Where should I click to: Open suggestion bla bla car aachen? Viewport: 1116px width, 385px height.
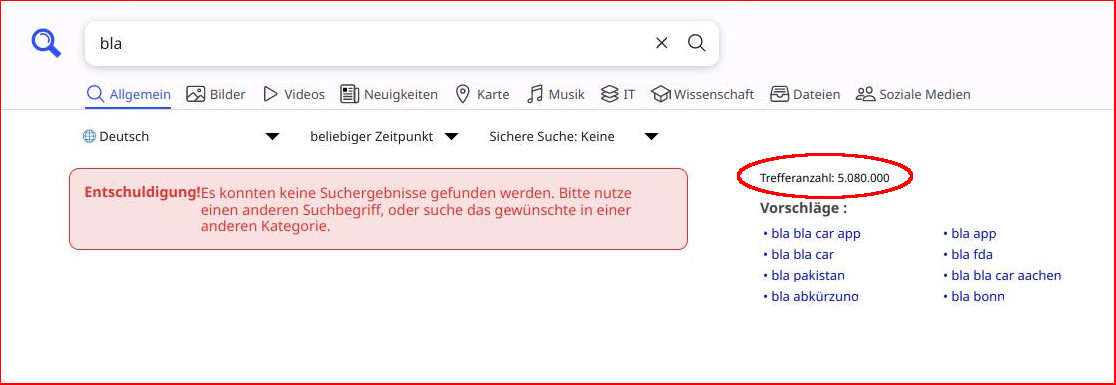coord(1006,275)
